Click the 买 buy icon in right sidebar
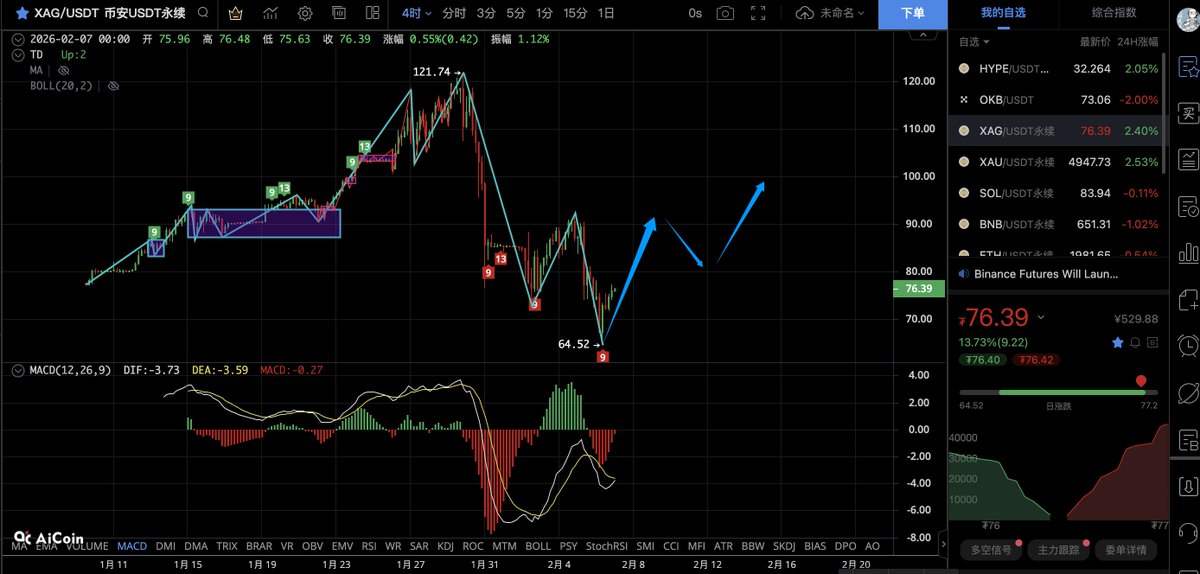The height and width of the screenshot is (574, 1200). point(1188,113)
